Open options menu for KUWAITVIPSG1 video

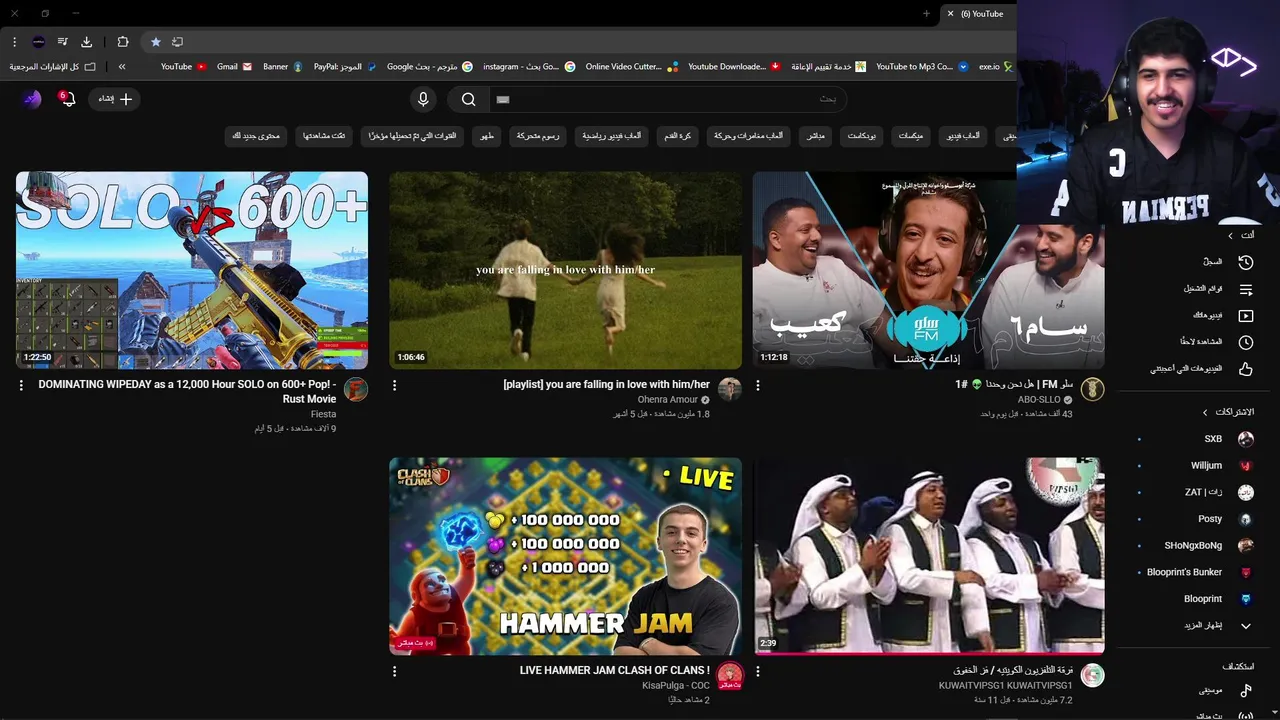[757, 672]
